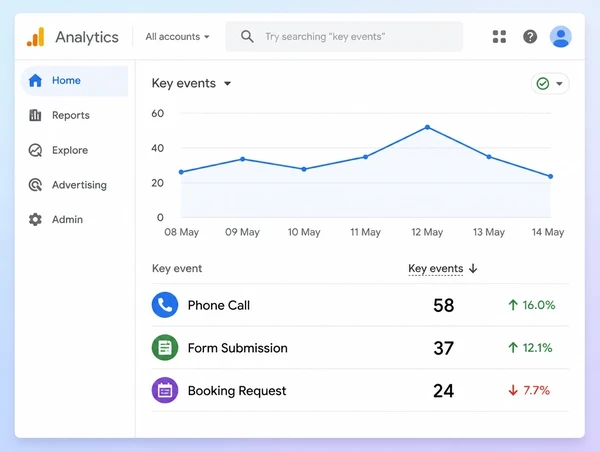600x452 pixels.
Task: Click the Admin gear icon
Action: coord(35,219)
